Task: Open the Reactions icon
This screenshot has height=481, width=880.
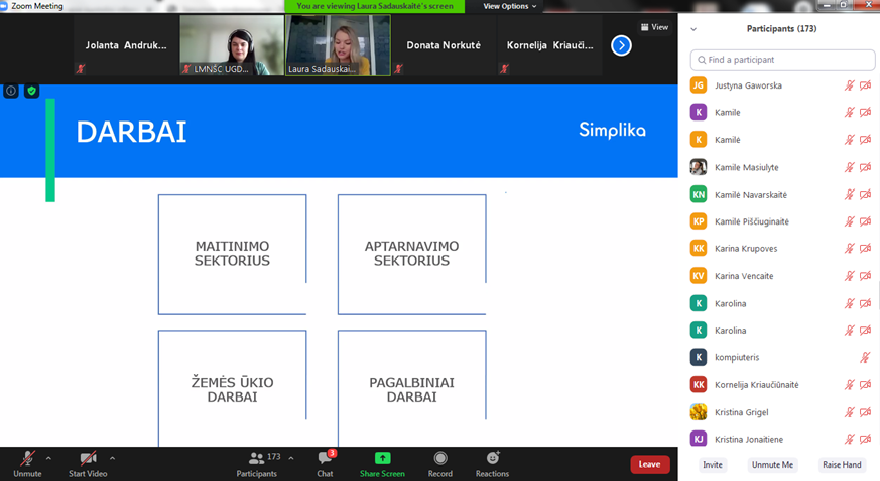Action: 492,458
